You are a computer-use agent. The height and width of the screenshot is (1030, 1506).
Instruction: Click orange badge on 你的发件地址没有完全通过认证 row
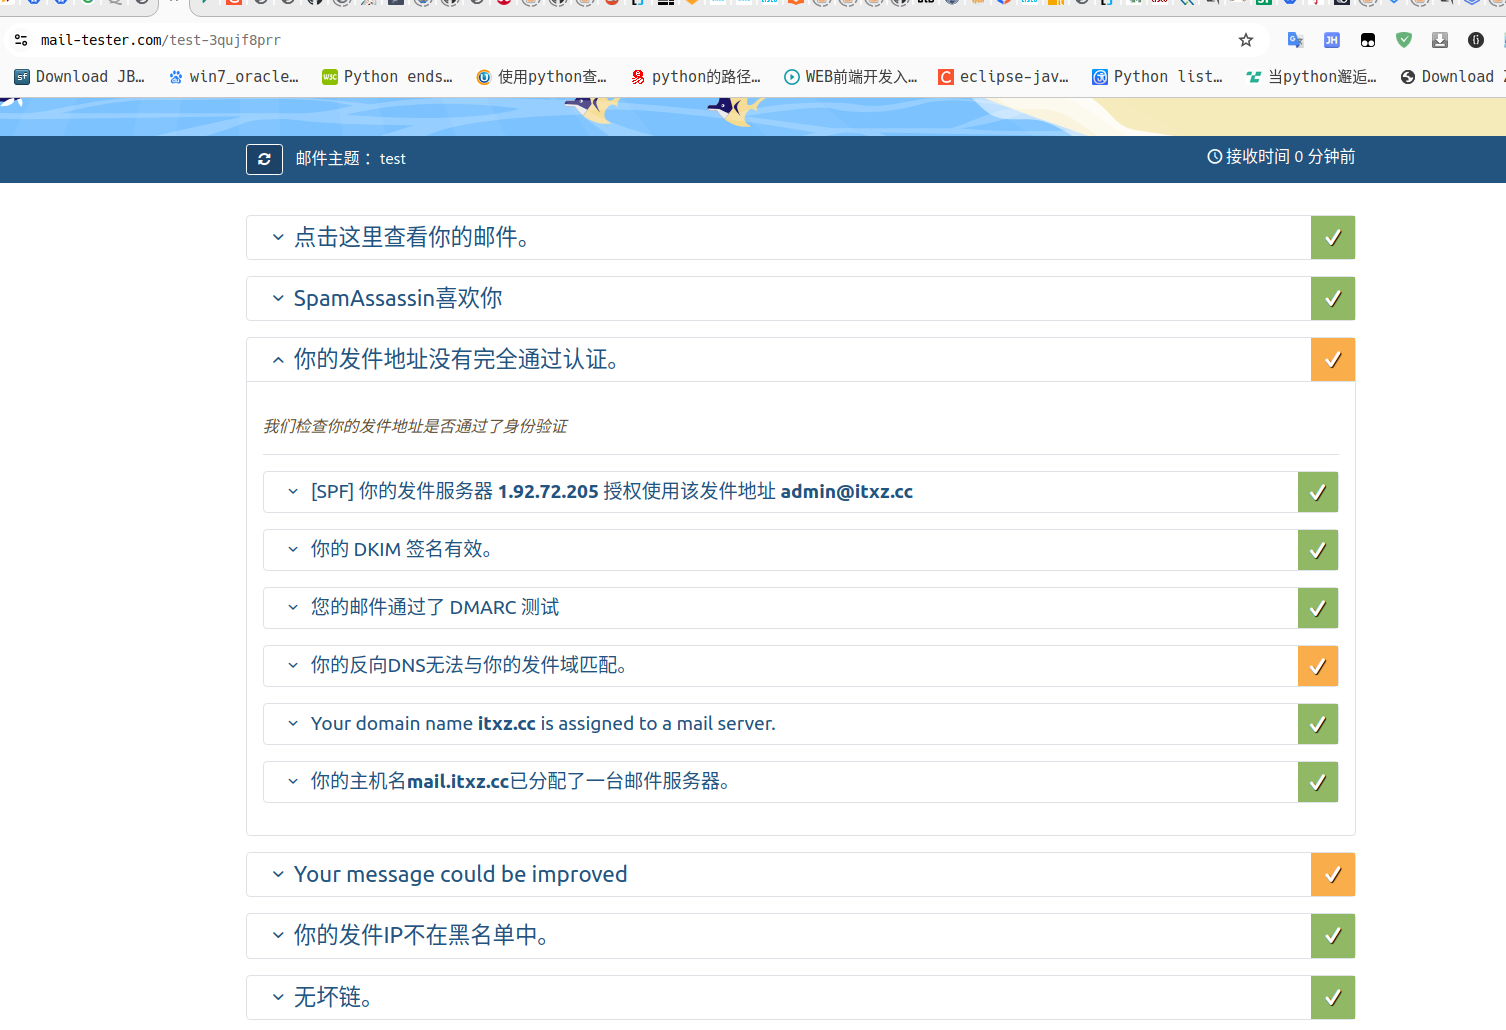click(1333, 360)
